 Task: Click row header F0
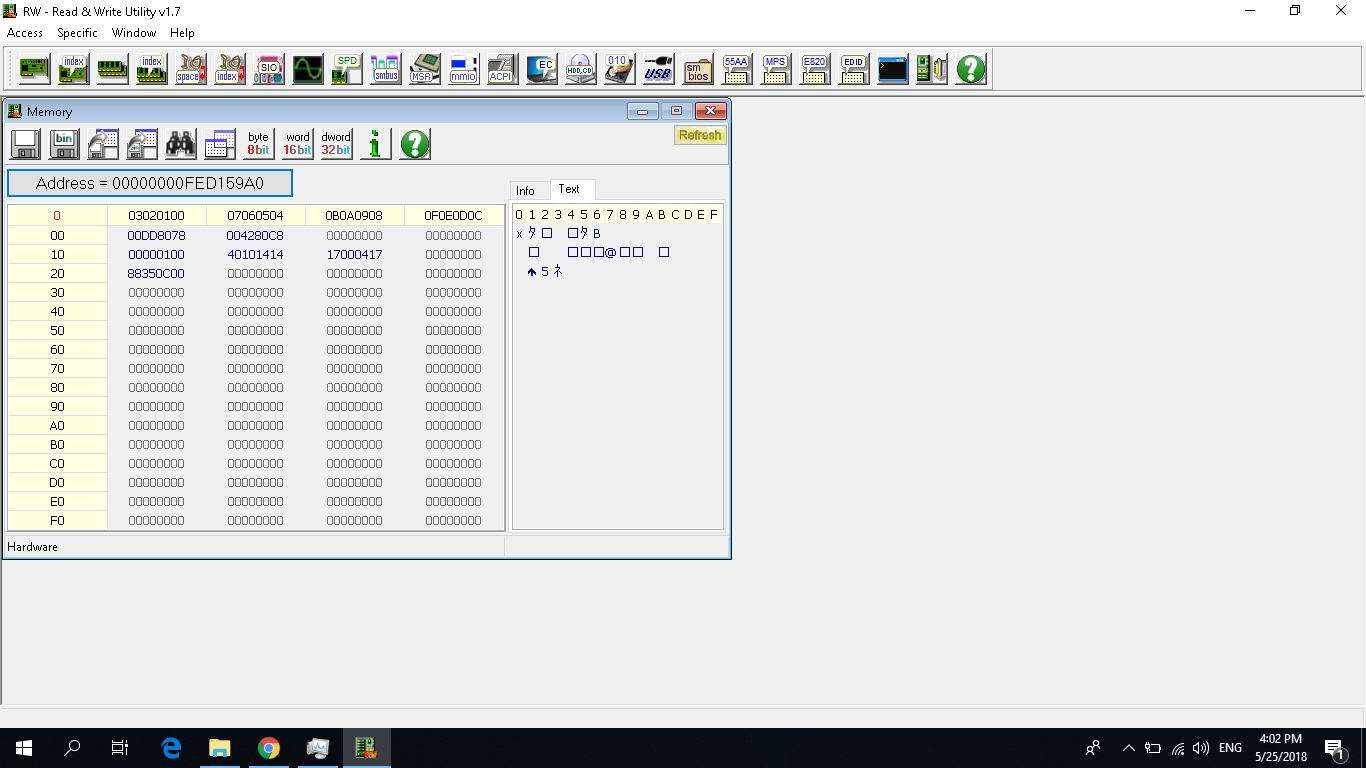57,520
